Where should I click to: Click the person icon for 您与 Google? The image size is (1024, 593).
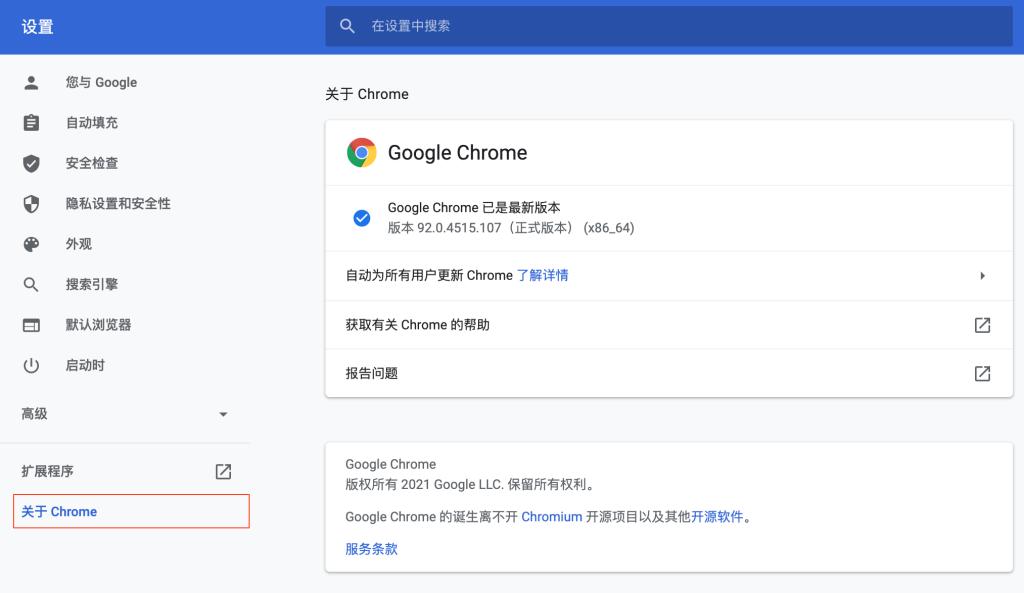point(31,82)
